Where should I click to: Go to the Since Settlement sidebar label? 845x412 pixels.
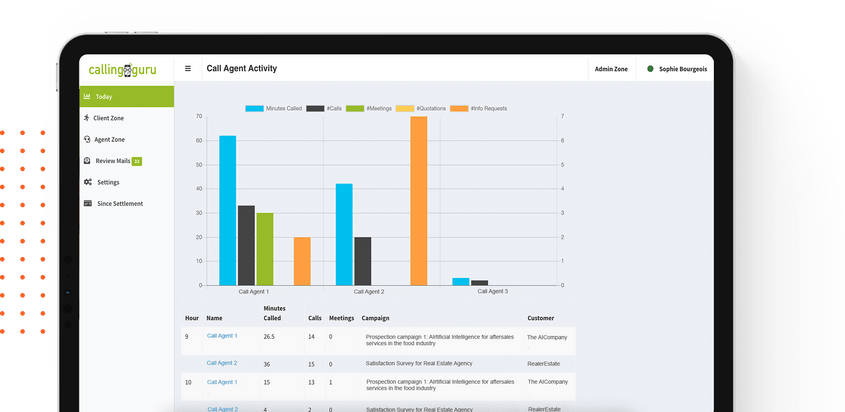120,204
